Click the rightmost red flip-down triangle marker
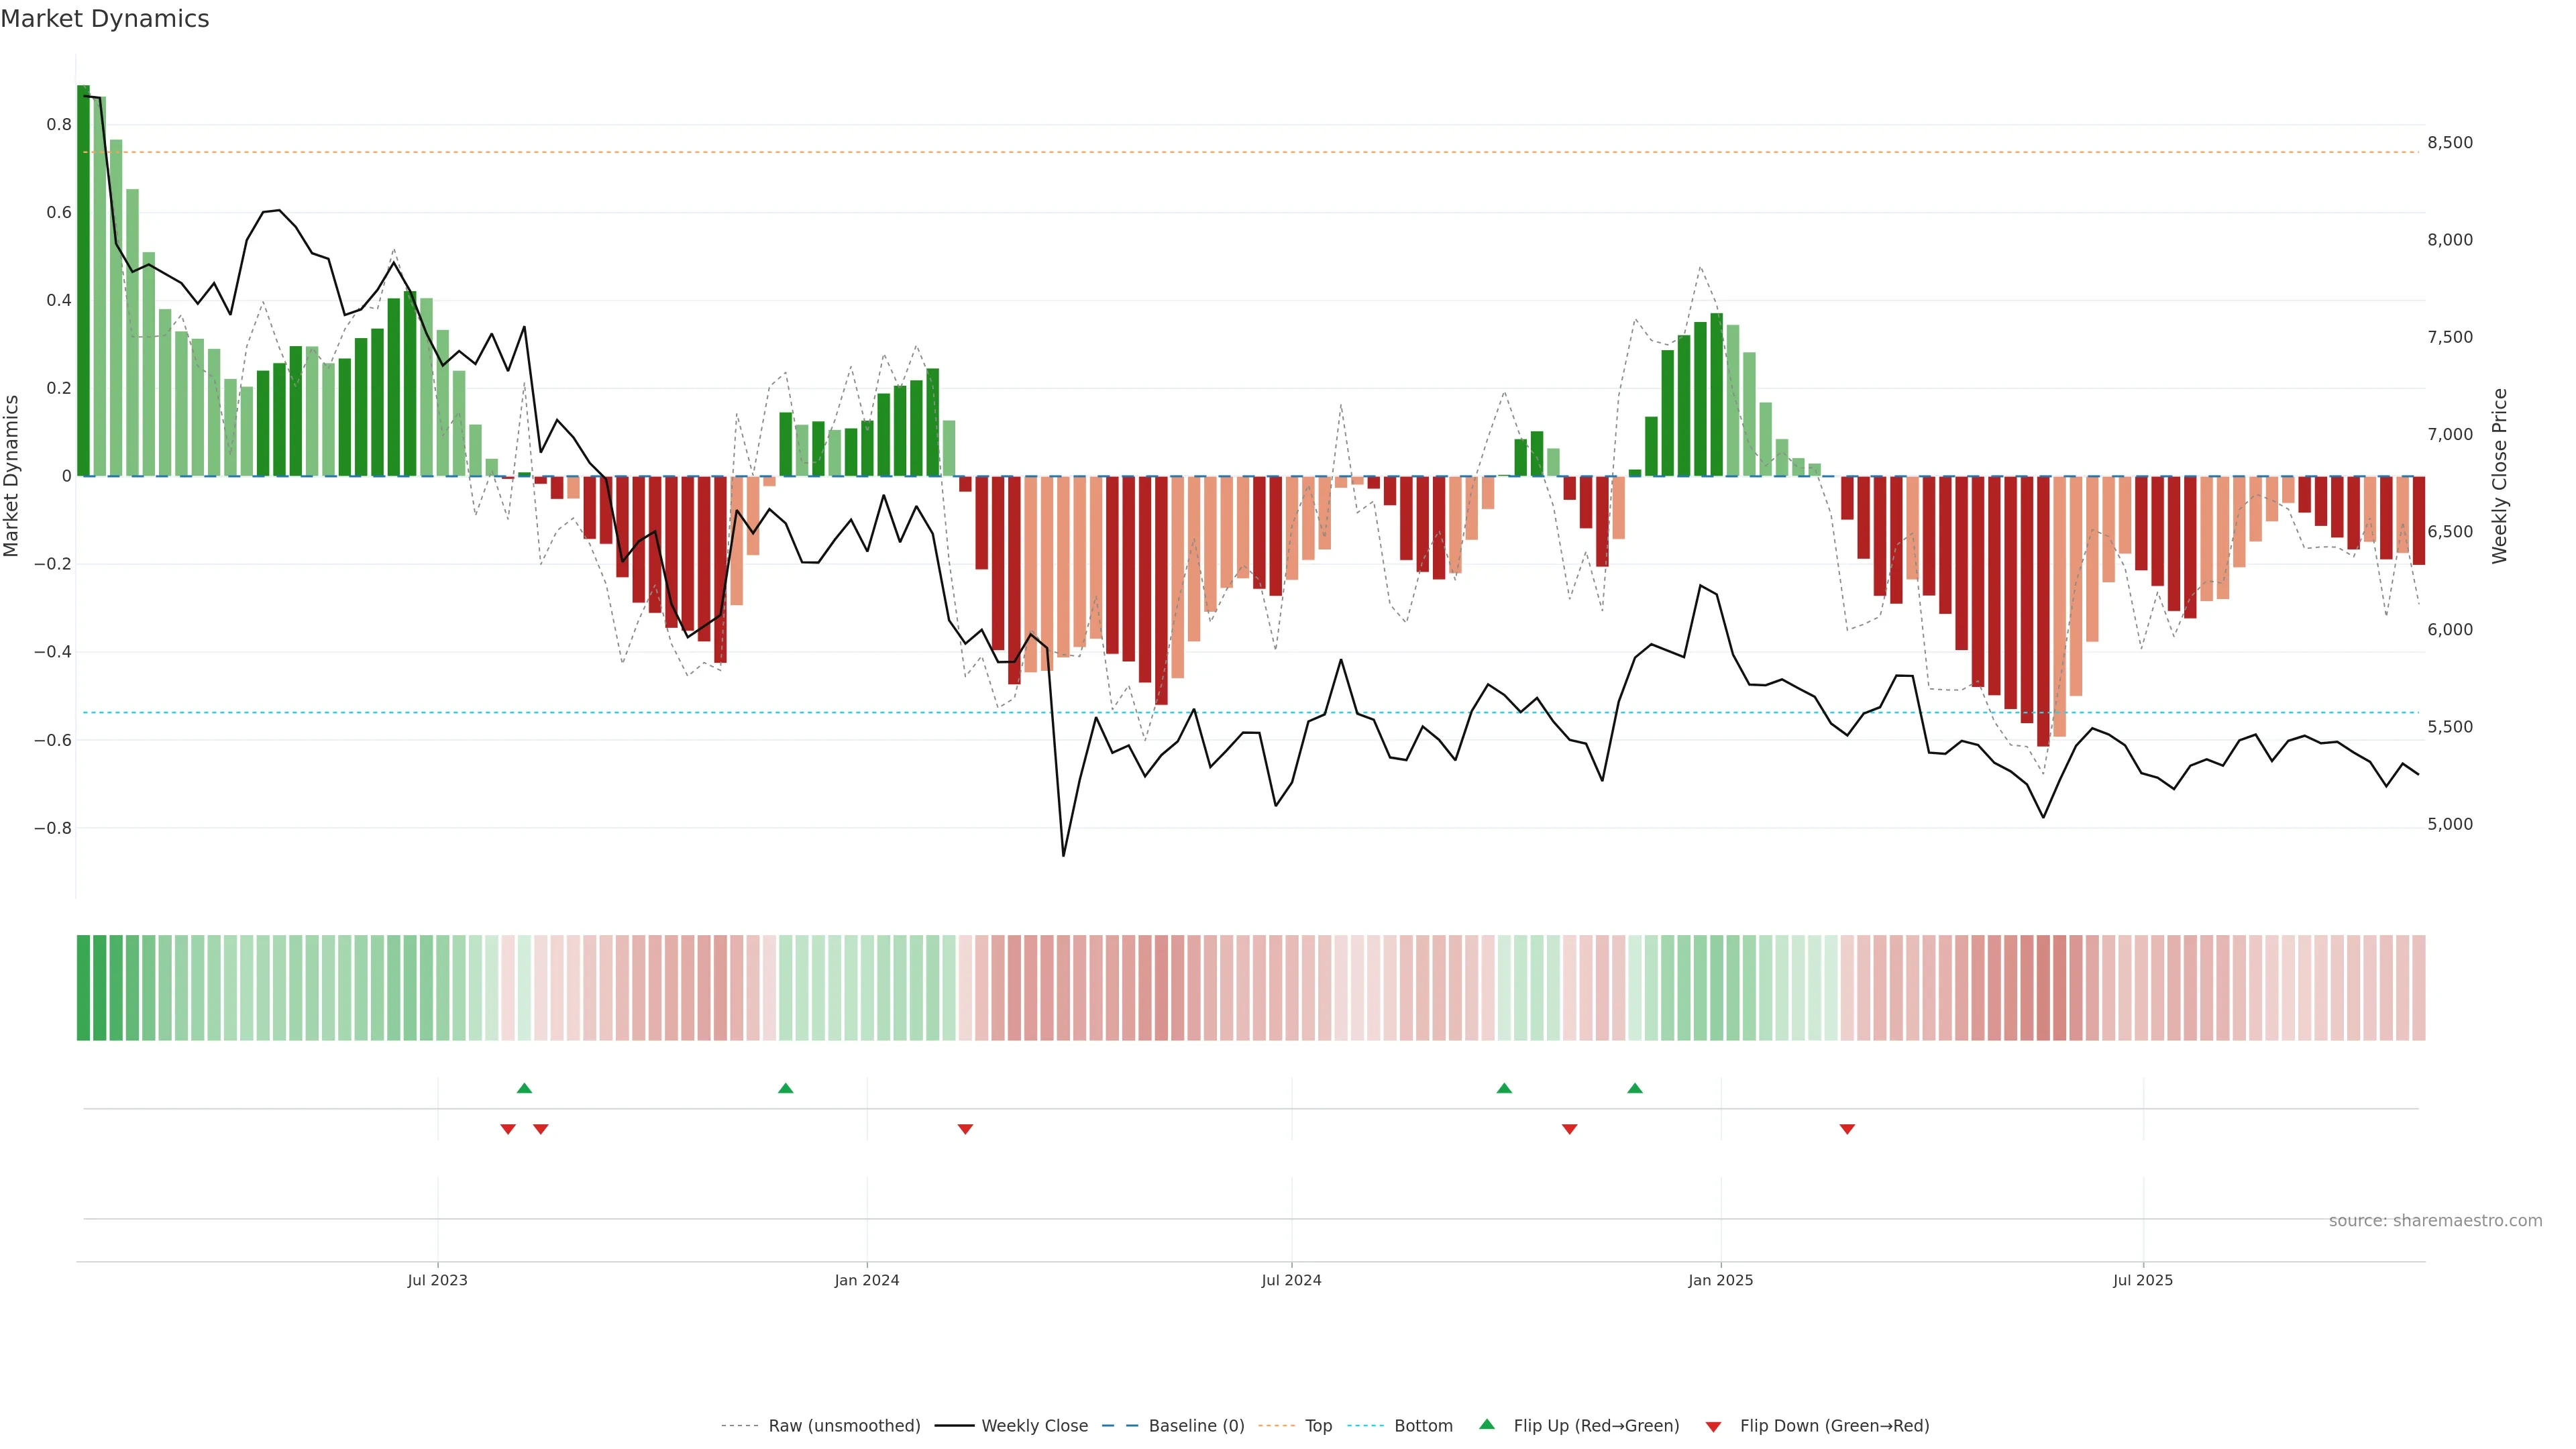The width and height of the screenshot is (2576, 1449). point(1847,1129)
